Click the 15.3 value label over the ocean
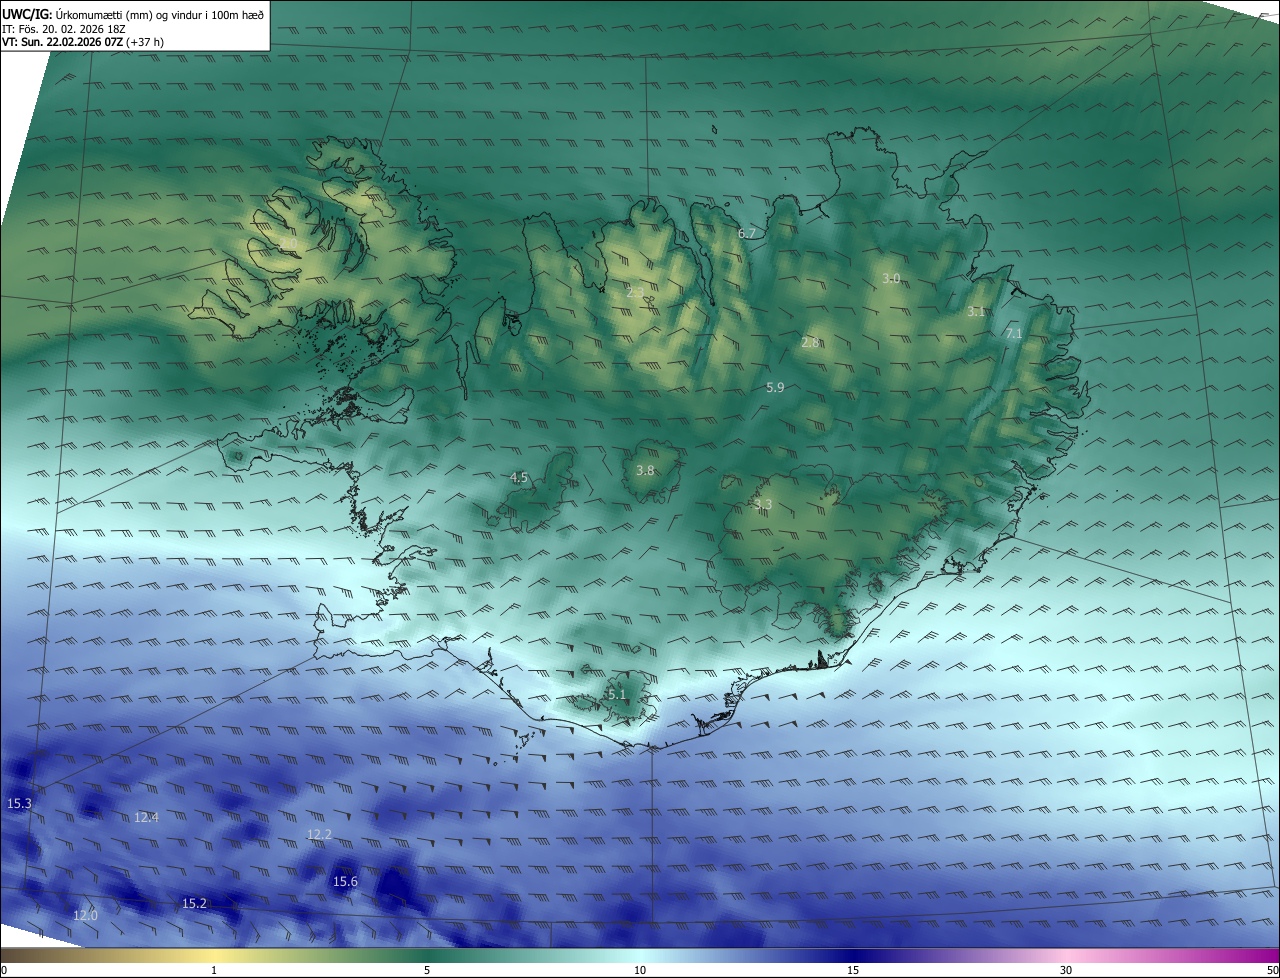Screen dimensions: 1280x978 (19, 804)
